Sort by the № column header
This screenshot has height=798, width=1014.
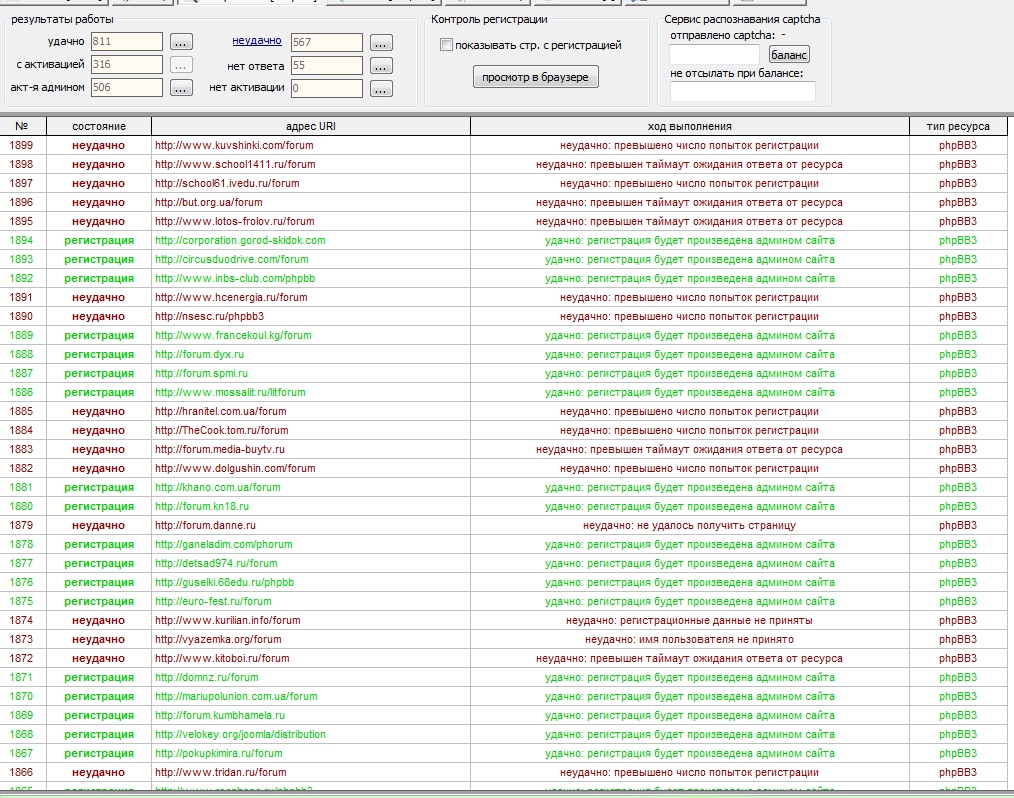click(23, 126)
